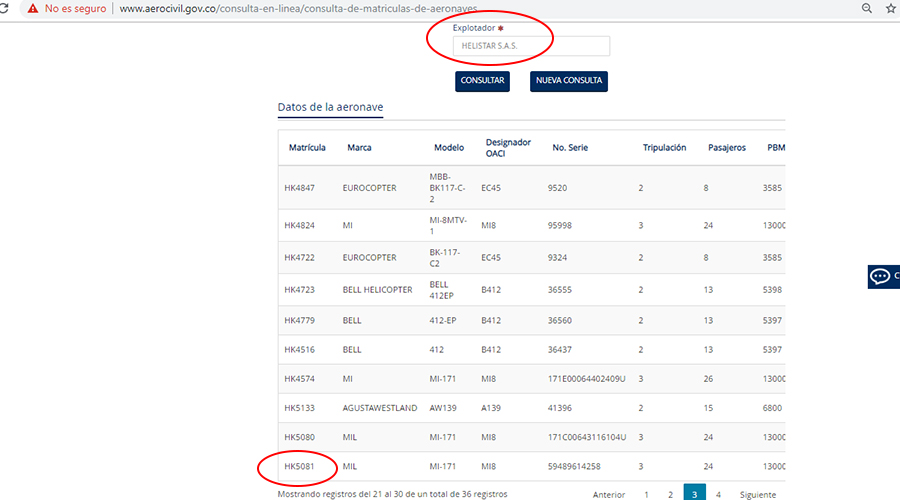Click the BELL HELICOPTER marca cell
Image resolution: width=900 pixels, height=500 pixels.
(x=378, y=290)
